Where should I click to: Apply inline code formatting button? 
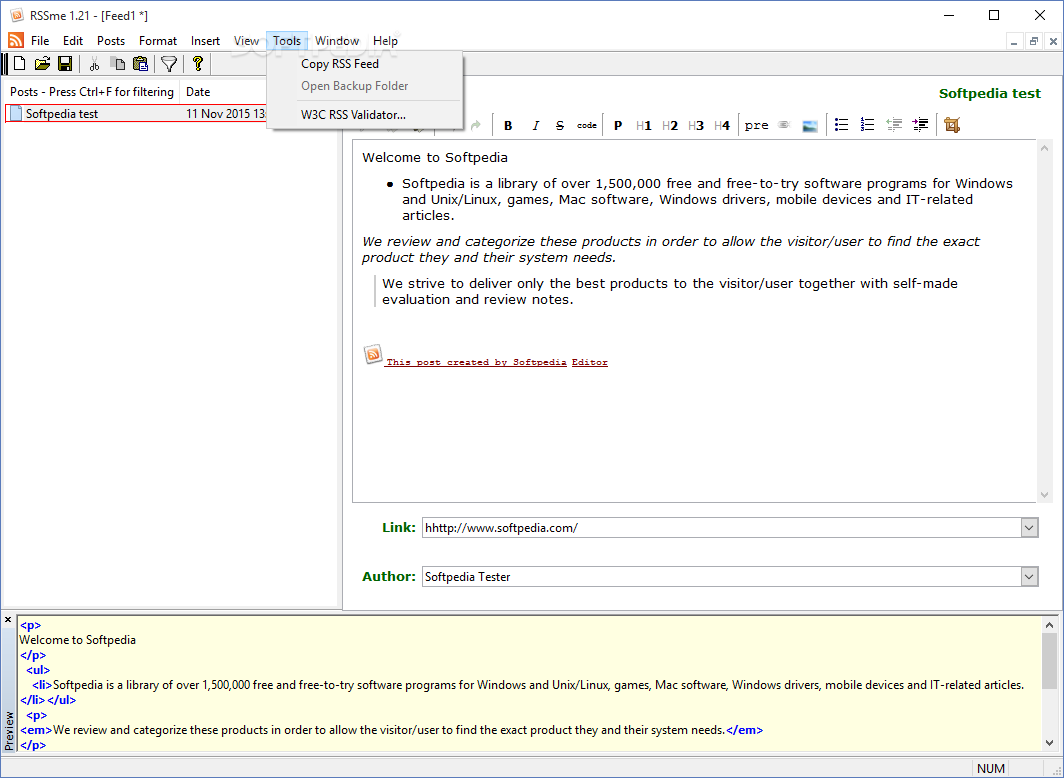[x=587, y=125]
